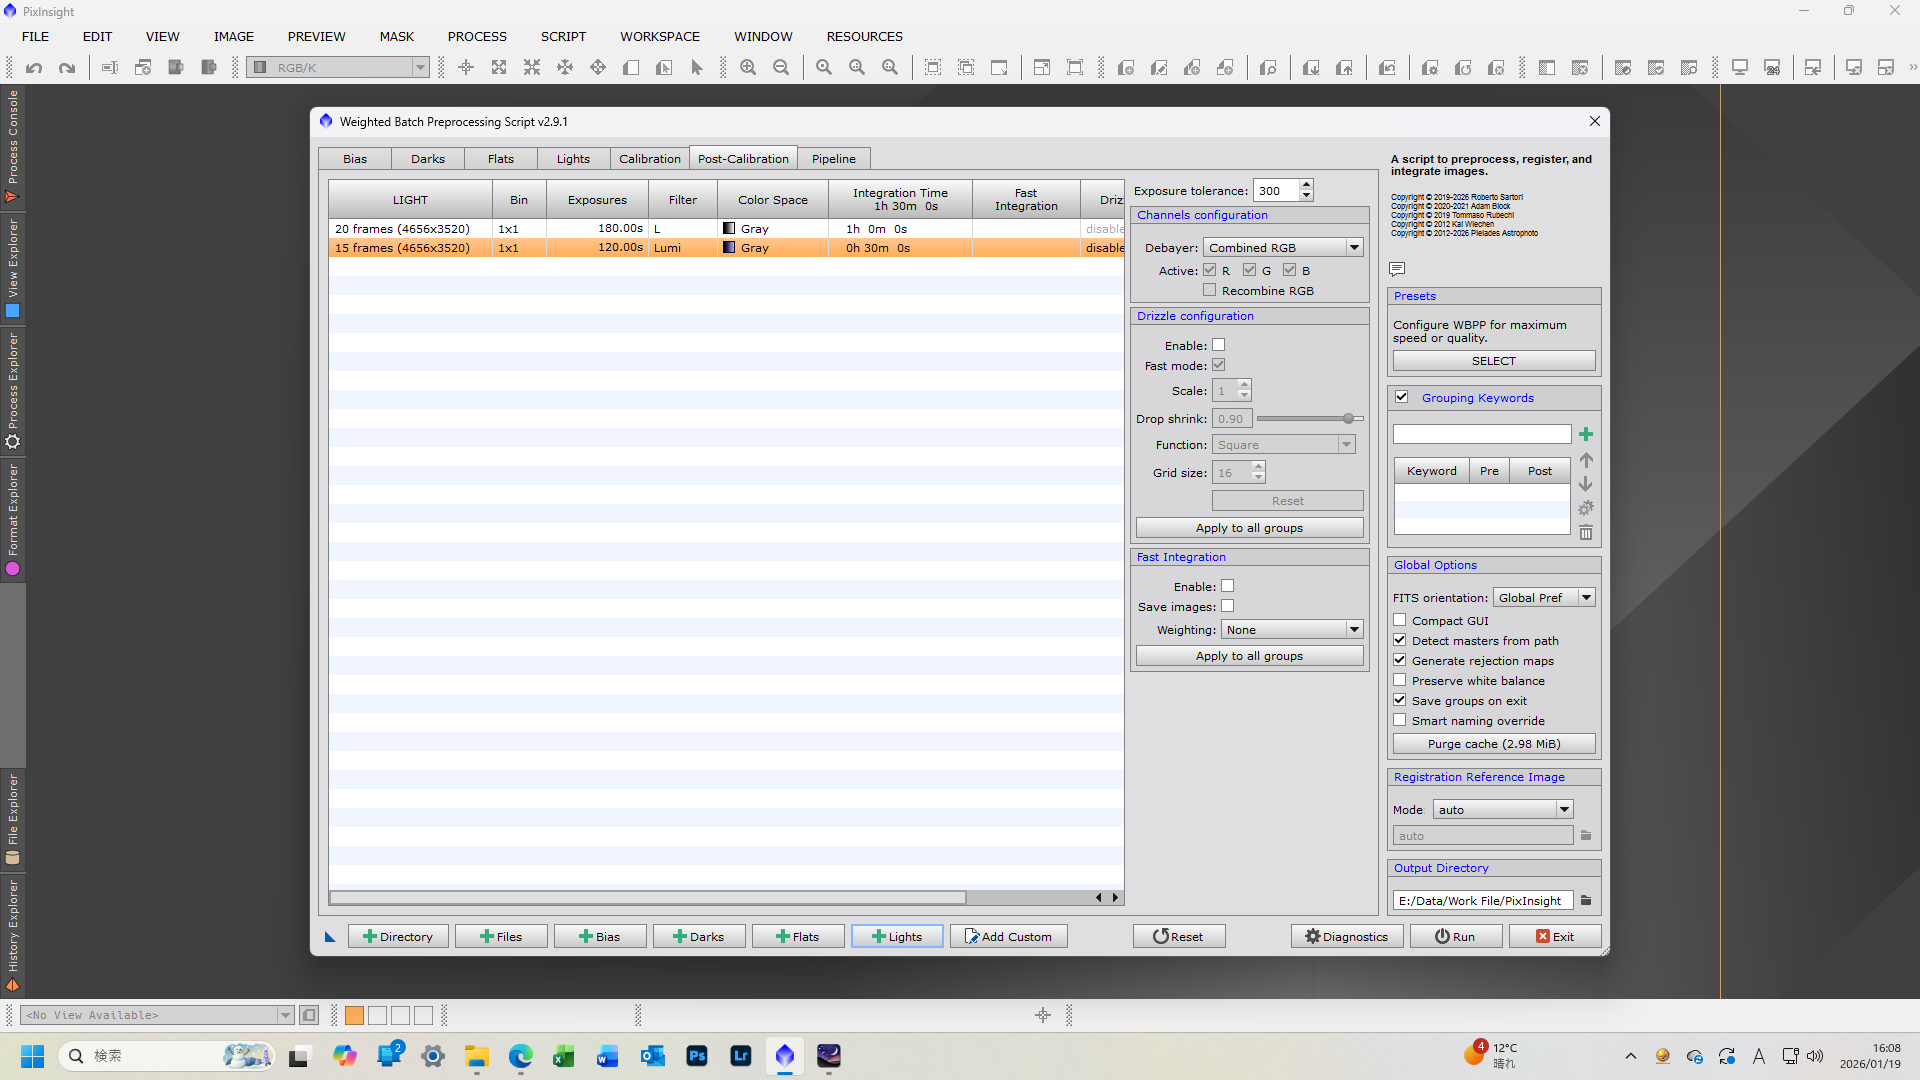Adjust the Drop shrink slider
Image resolution: width=1920 pixels, height=1080 pixels.
point(1348,419)
